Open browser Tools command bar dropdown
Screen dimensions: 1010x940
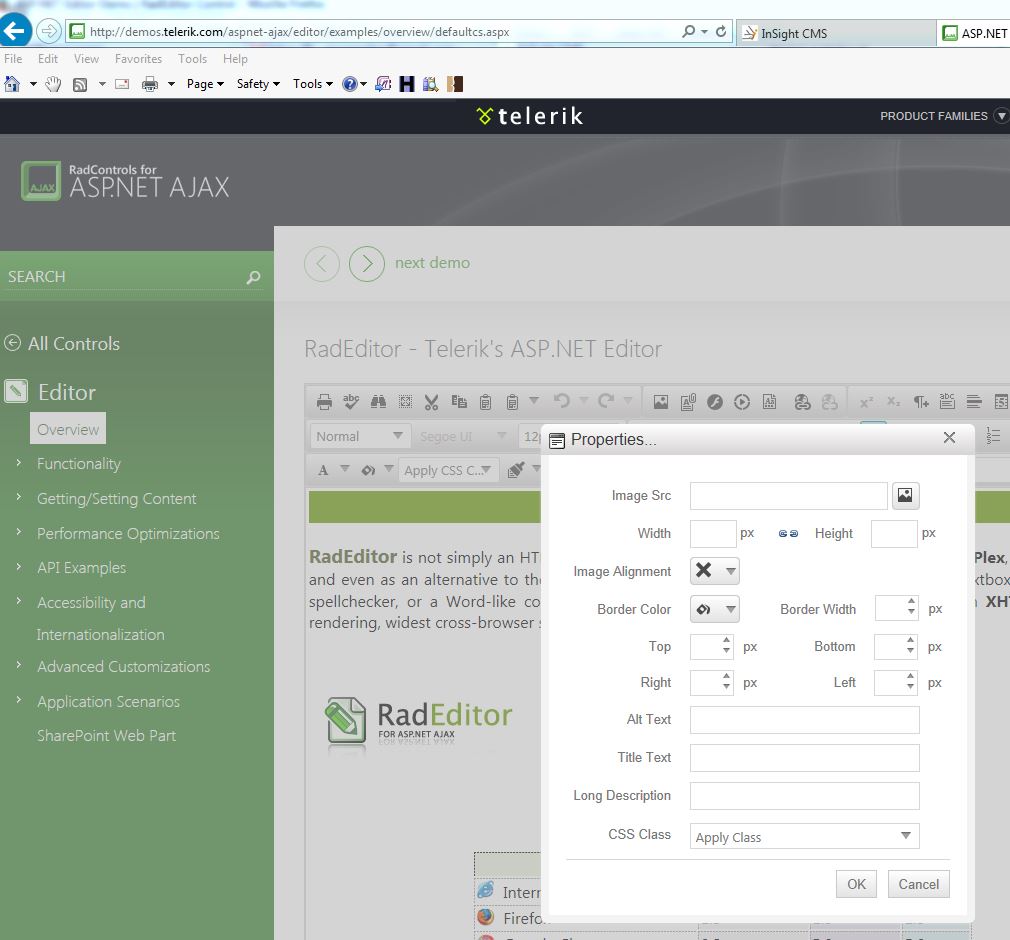(x=312, y=84)
